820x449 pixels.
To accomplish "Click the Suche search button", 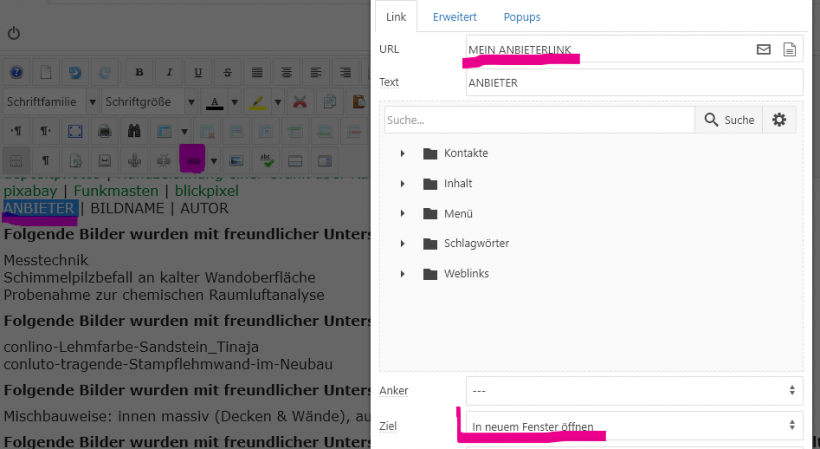I will (729, 120).
